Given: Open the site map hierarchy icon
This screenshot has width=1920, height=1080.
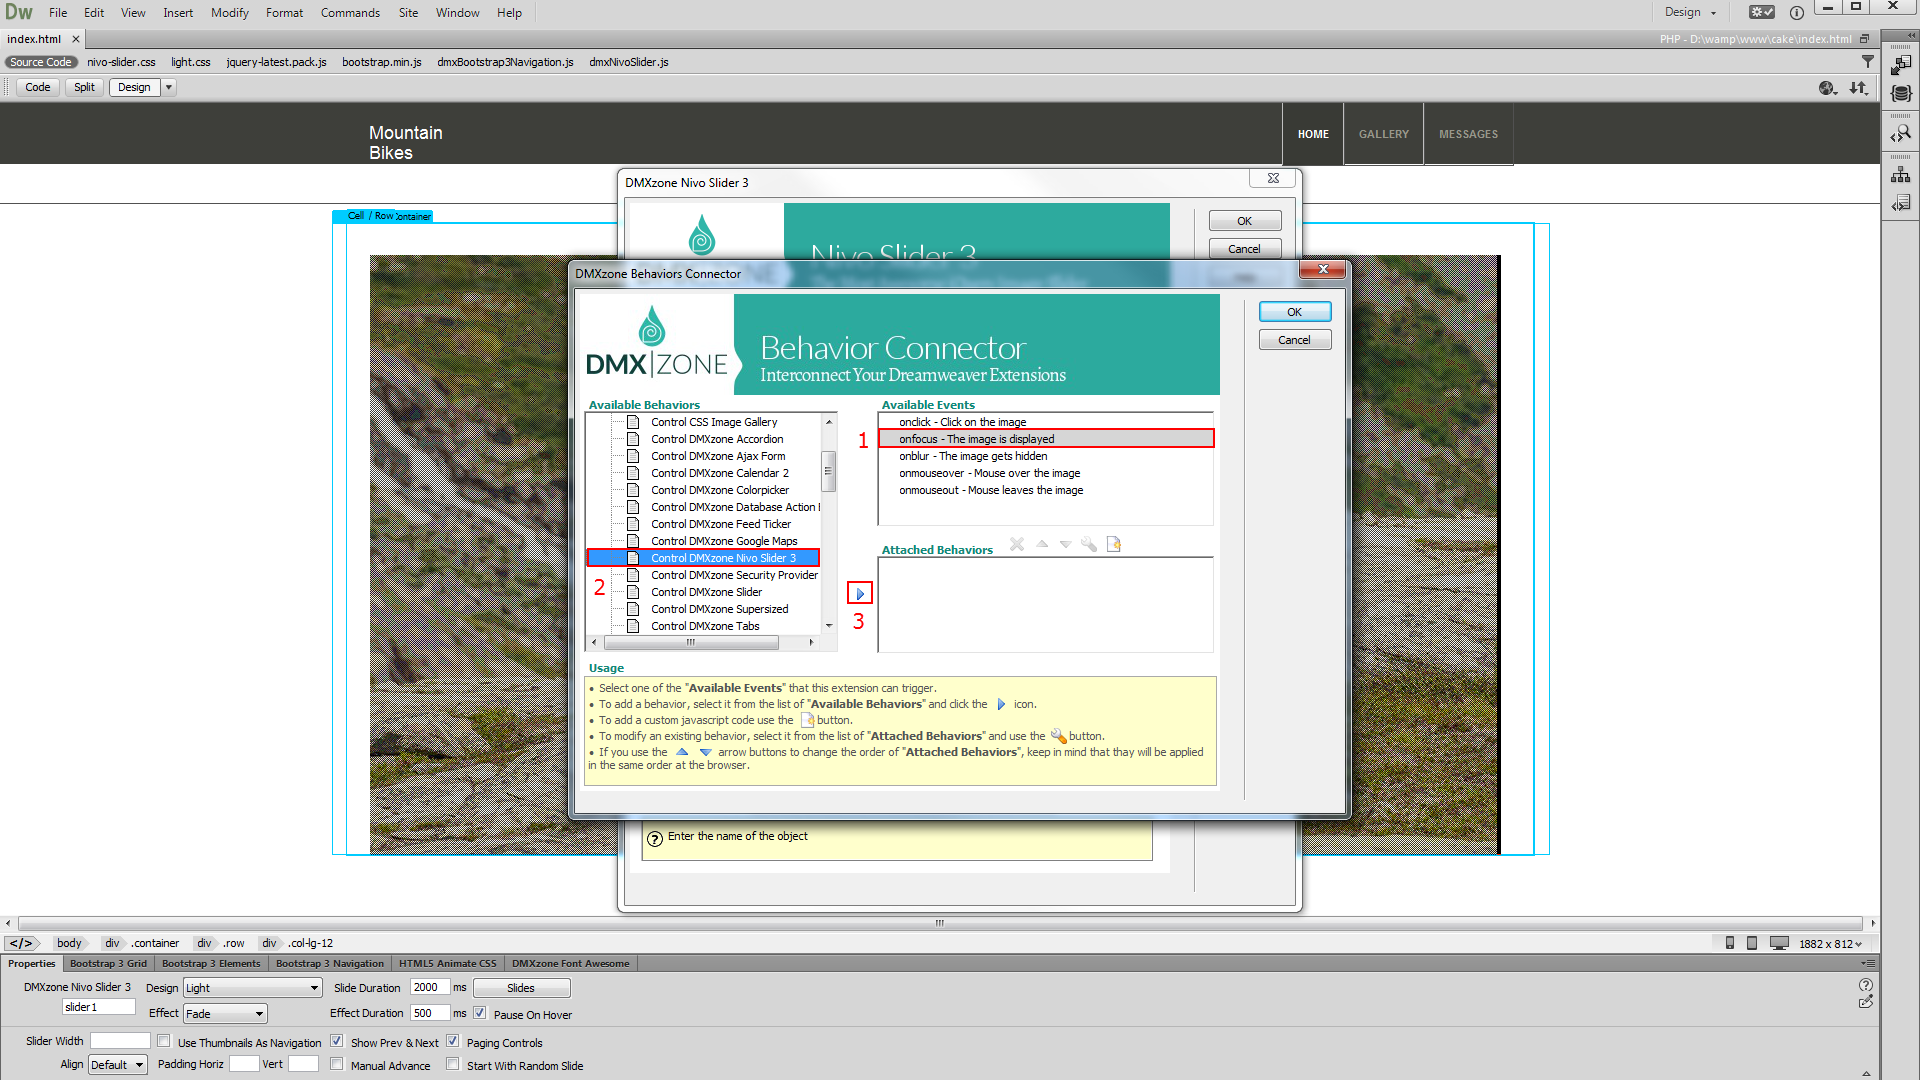Looking at the screenshot, I should coord(1901,175).
